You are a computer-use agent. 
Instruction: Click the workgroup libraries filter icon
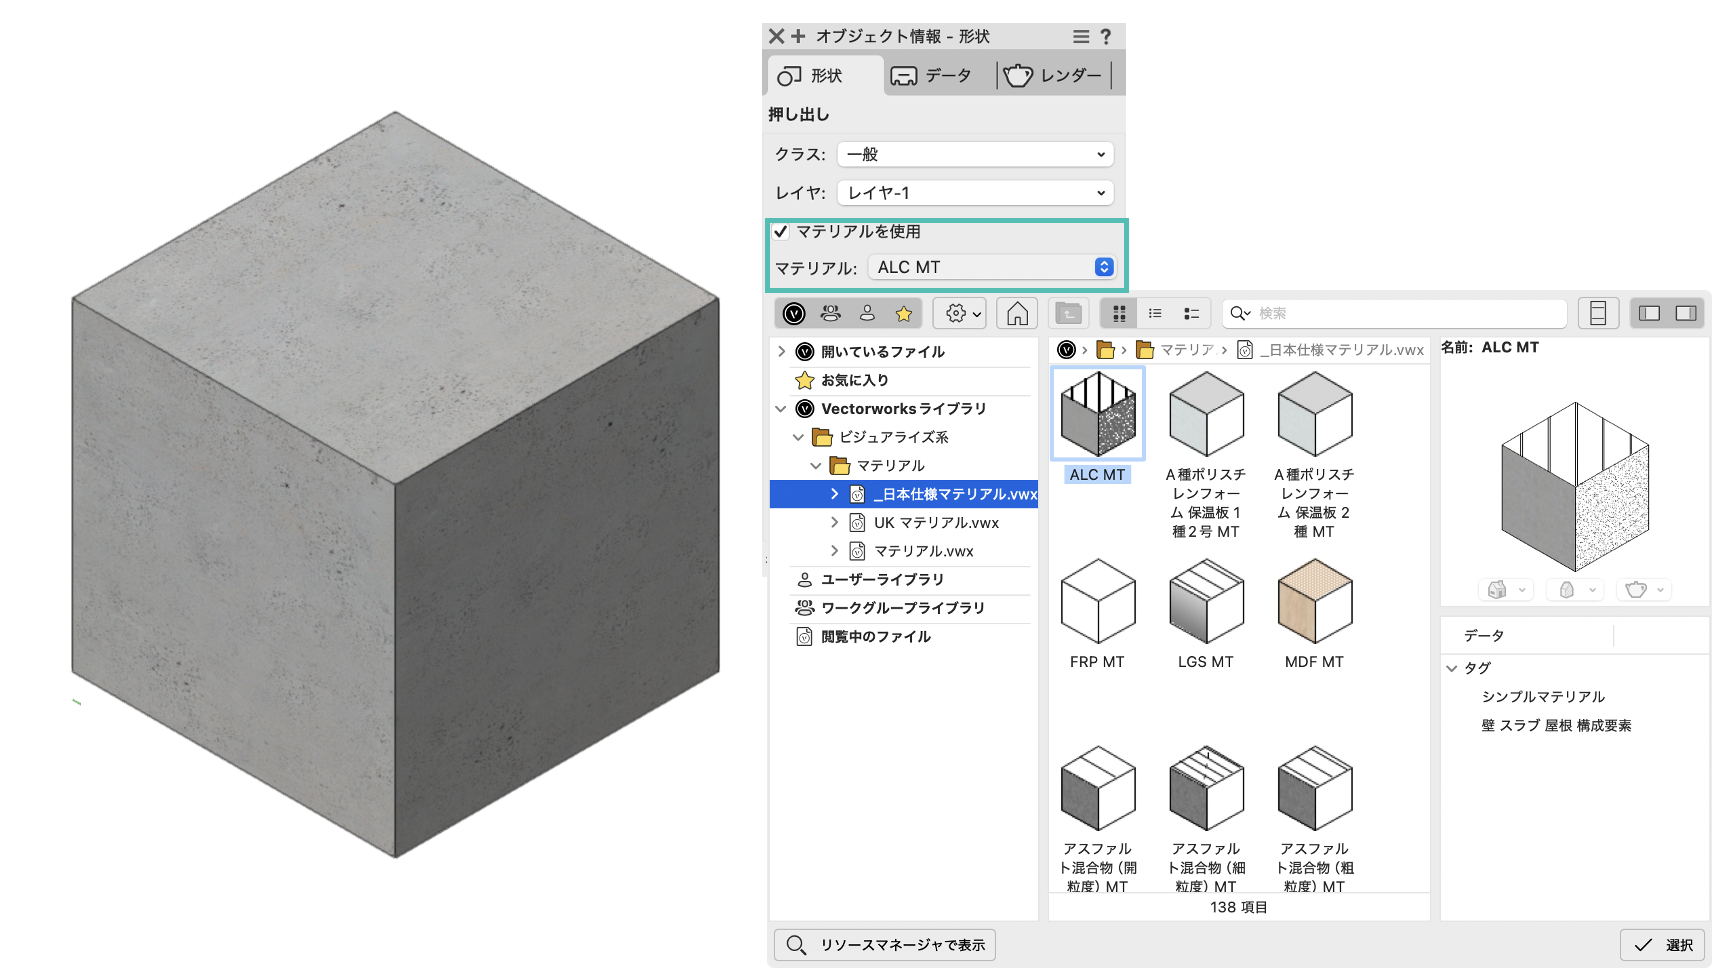coord(830,314)
